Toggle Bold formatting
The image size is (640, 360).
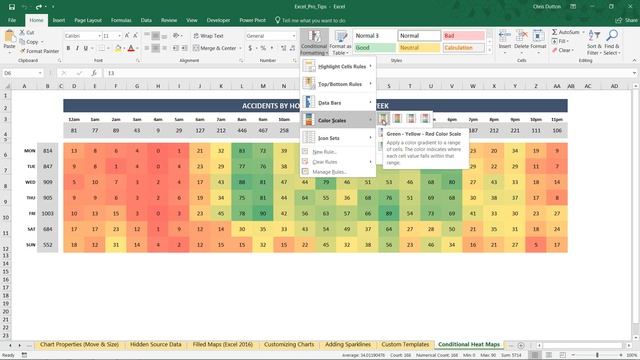(68, 48)
